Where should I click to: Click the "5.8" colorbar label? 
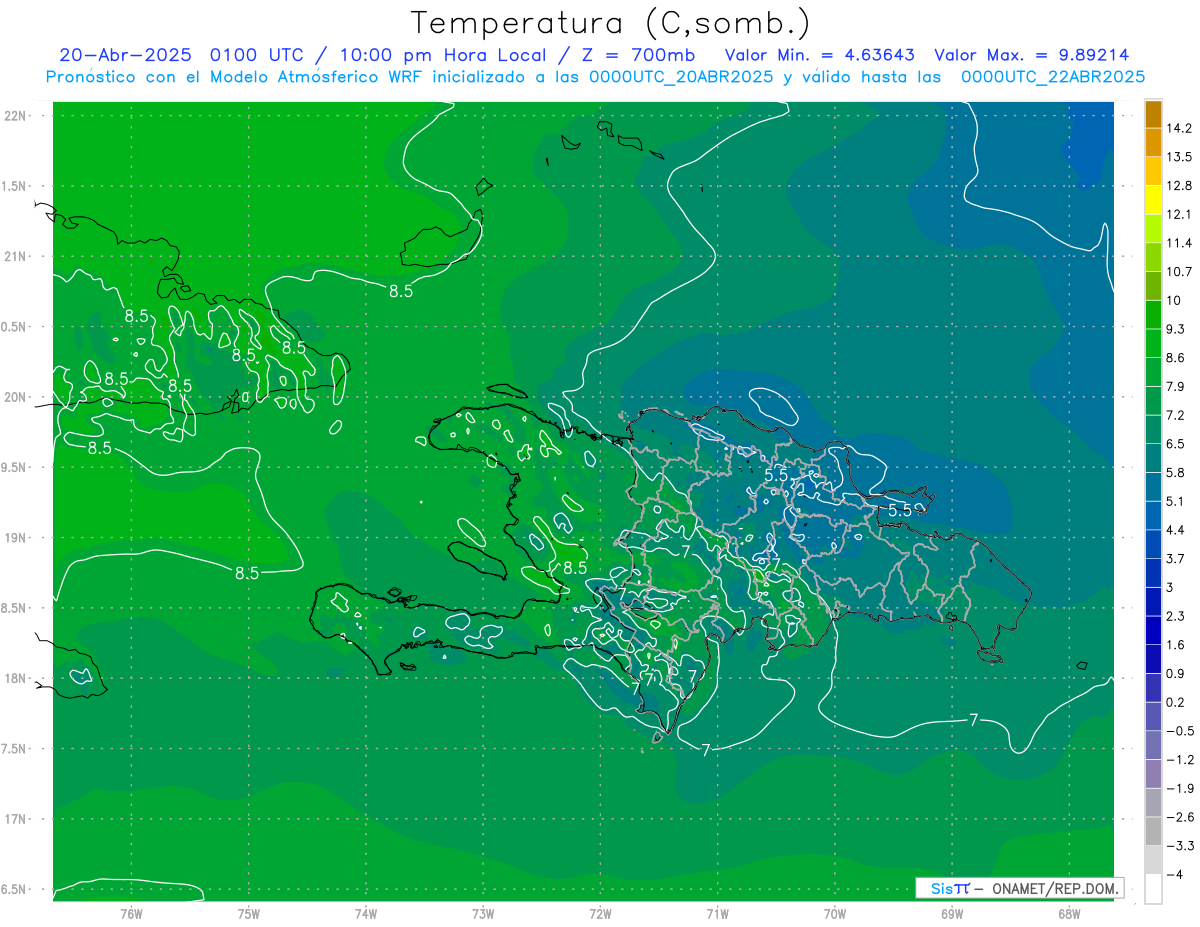click(1176, 473)
